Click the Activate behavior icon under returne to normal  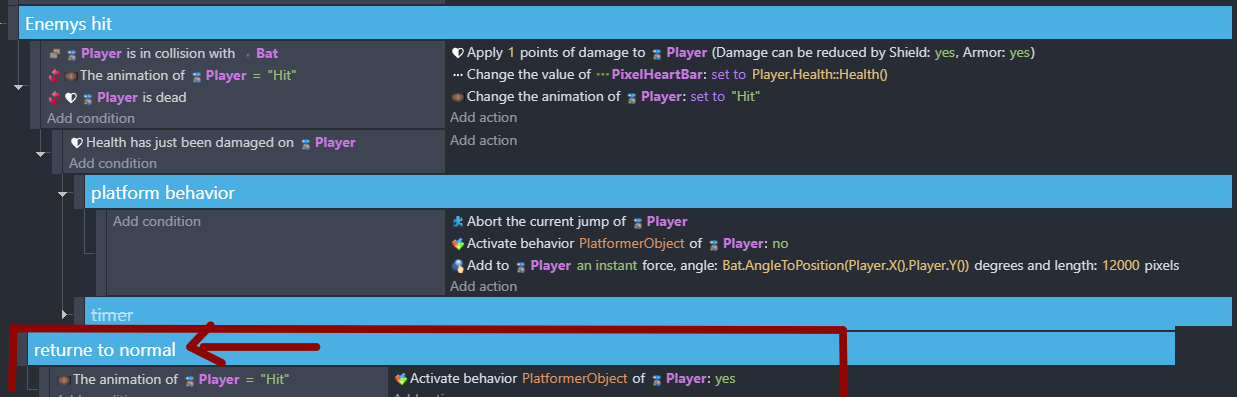pyautogui.click(x=402, y=379)
